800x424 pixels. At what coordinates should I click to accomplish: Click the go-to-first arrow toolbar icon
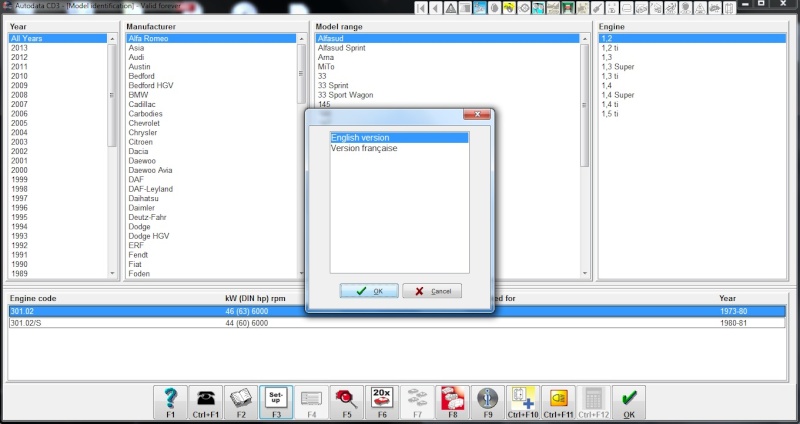[x=421, y=8]
